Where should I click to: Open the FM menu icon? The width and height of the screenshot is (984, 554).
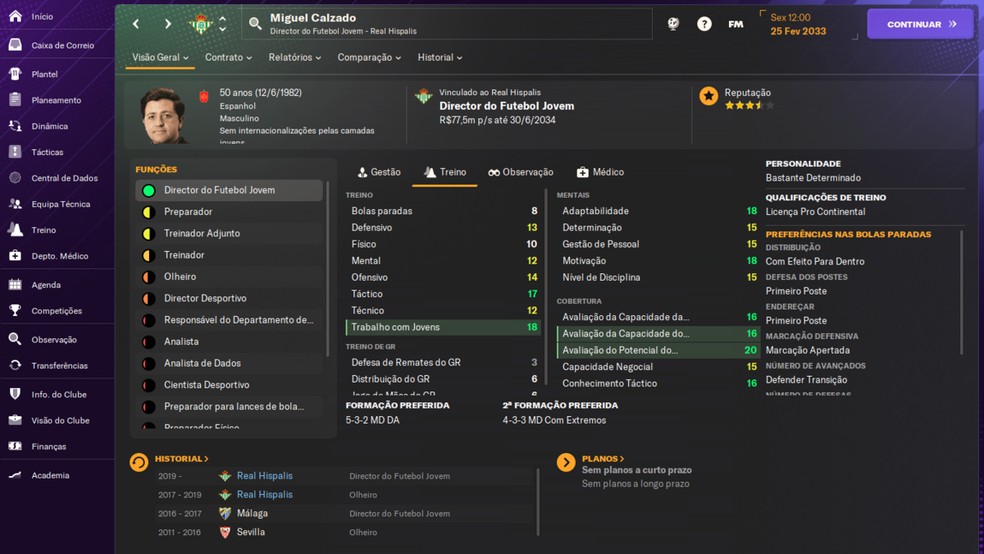pyautogui.click(x=735, y=24)
